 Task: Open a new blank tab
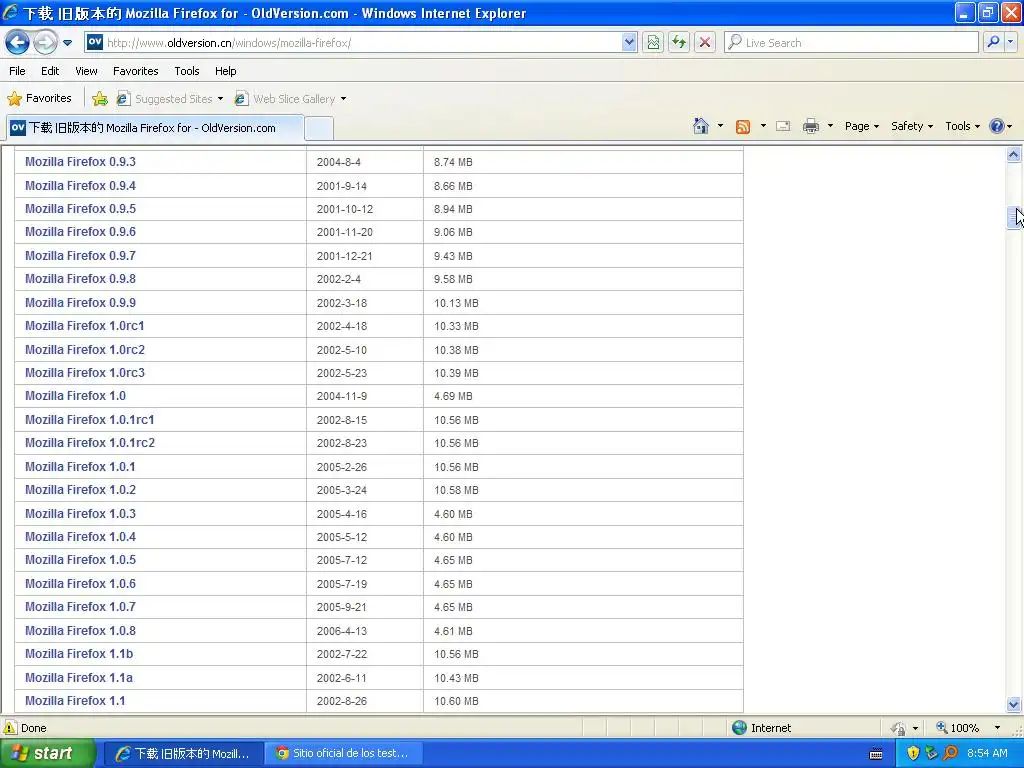point(319,129)
